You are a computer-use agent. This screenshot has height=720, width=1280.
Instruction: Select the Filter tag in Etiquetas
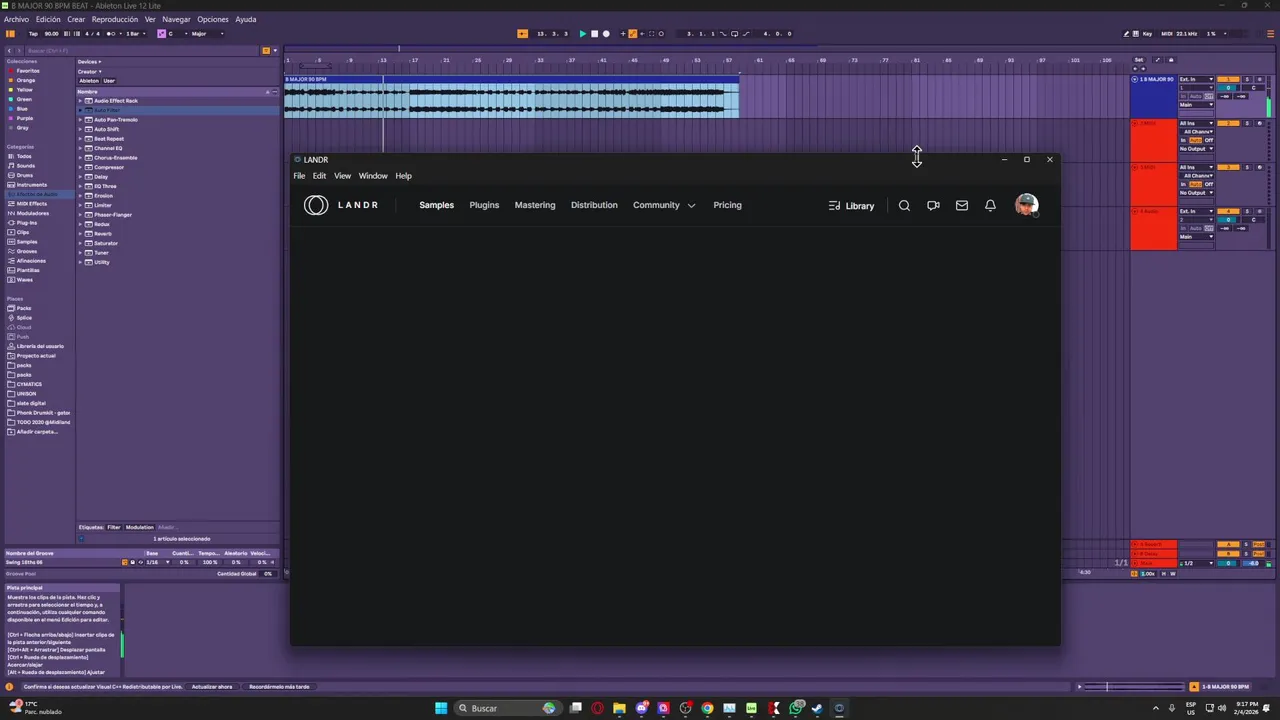(x=114, y=527)
